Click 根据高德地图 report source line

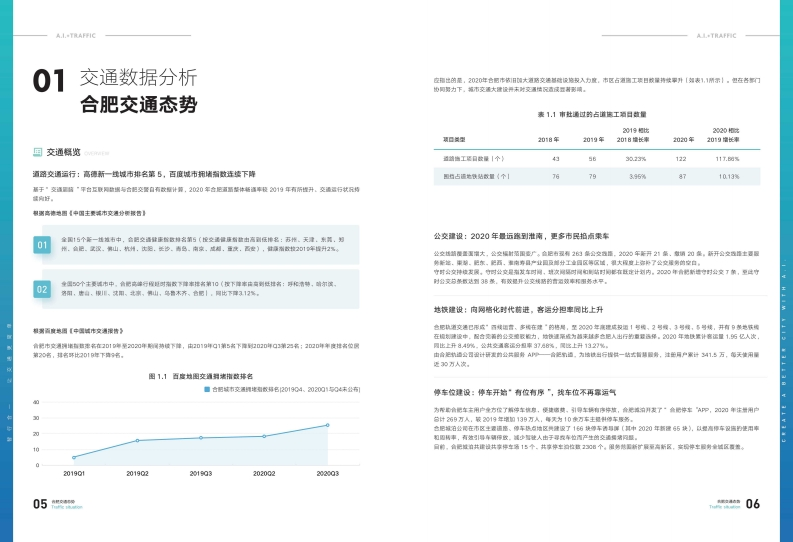tap(90, 213)
